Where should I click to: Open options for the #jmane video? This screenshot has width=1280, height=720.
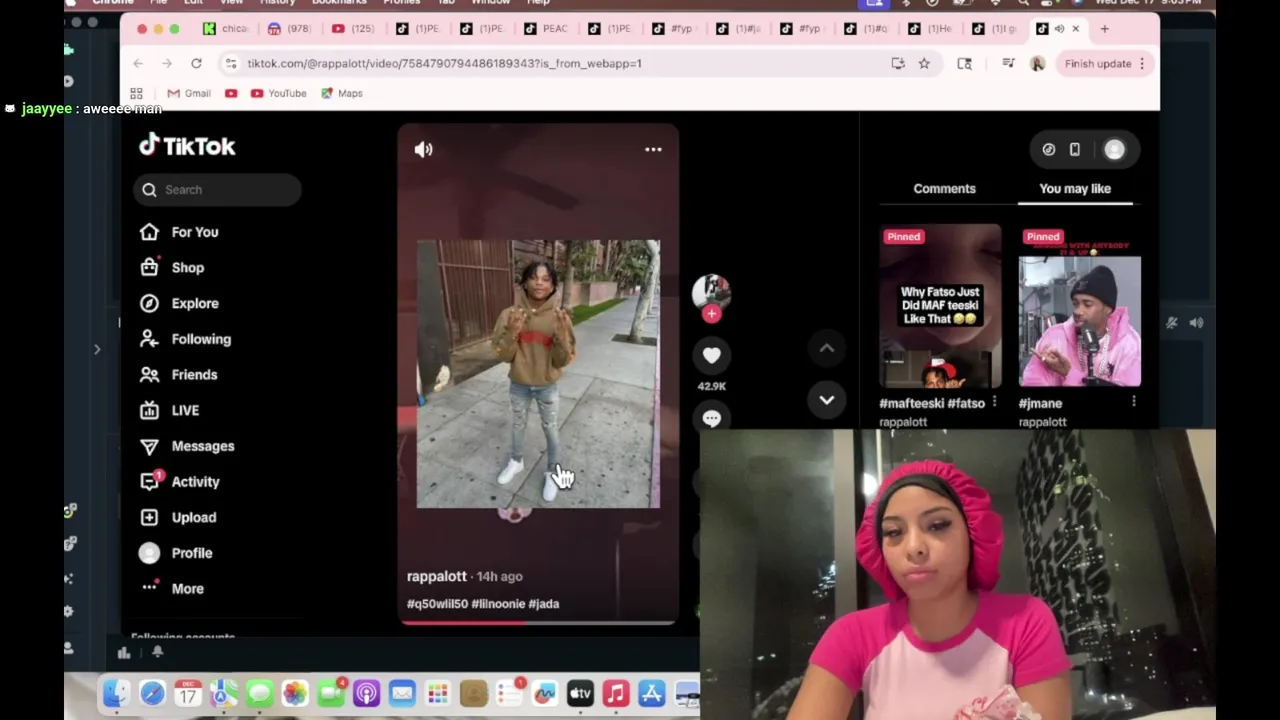coord(1133,402)
